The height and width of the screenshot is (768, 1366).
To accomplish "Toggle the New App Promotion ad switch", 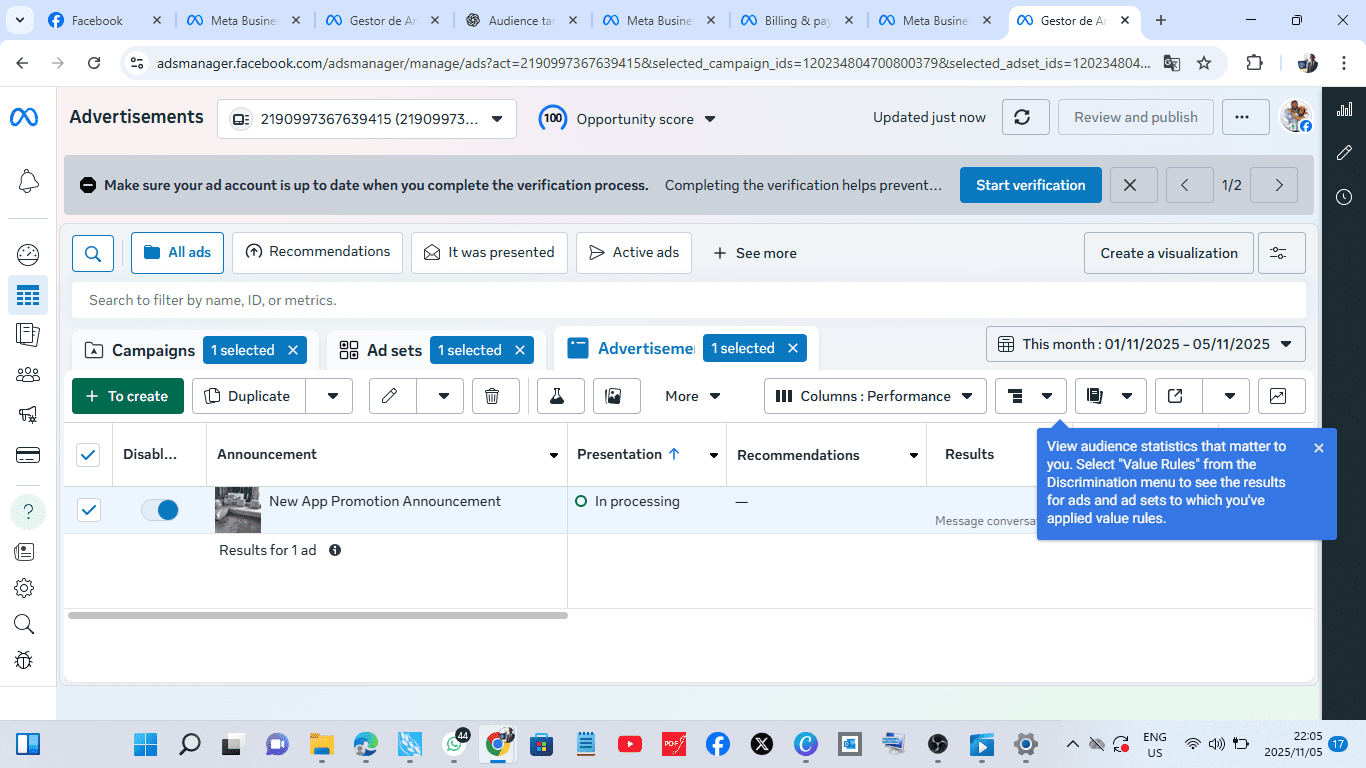I will [x=160, y=510].
